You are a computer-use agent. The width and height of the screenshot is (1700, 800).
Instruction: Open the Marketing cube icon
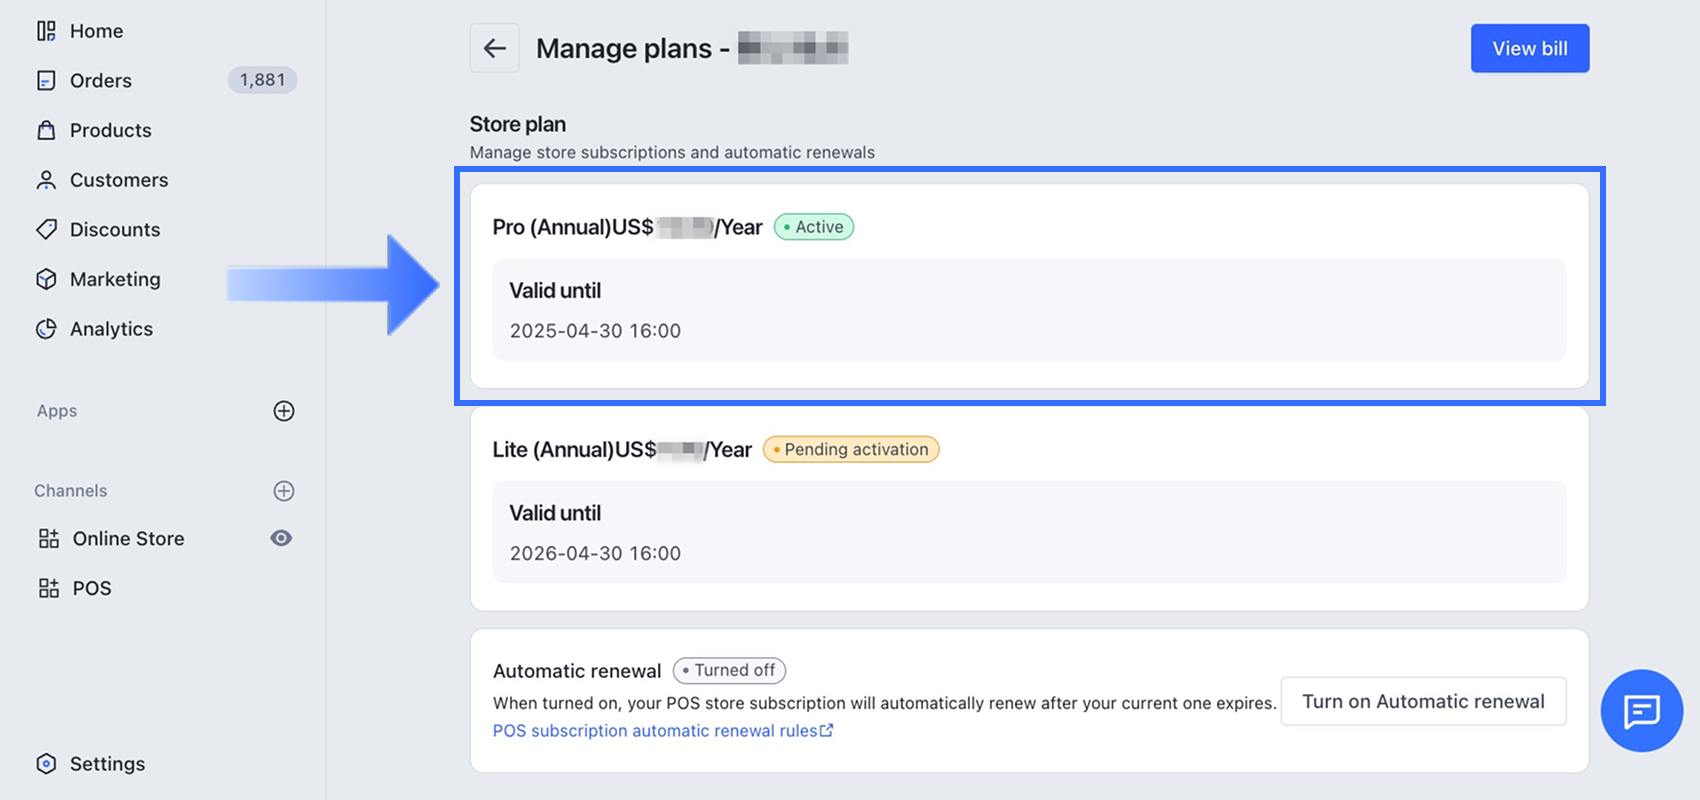point(46,279)
